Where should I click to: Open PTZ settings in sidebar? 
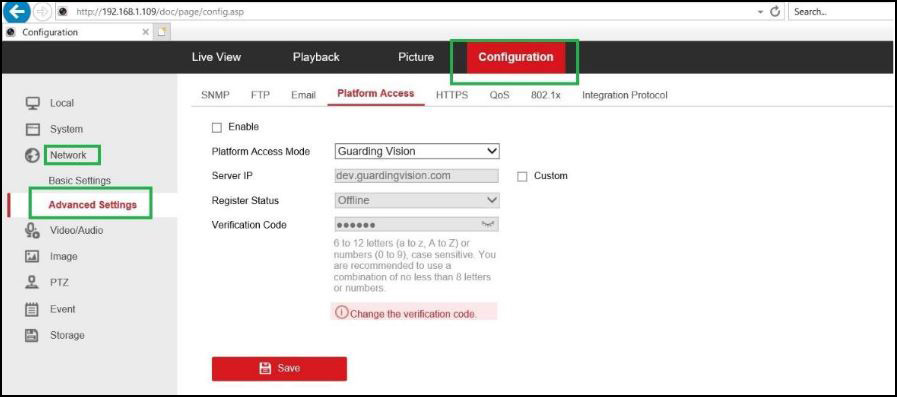(x=59, y=283)
